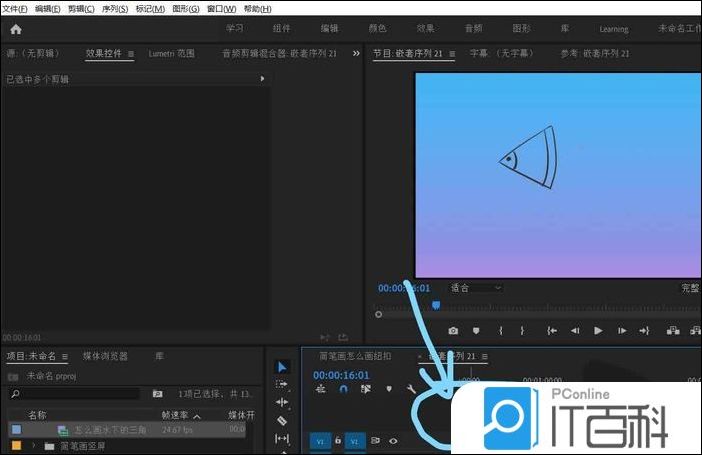Click the Export Frame camera icon
The width and height of the screenshot is (702, 455).
tap(453, 330)
